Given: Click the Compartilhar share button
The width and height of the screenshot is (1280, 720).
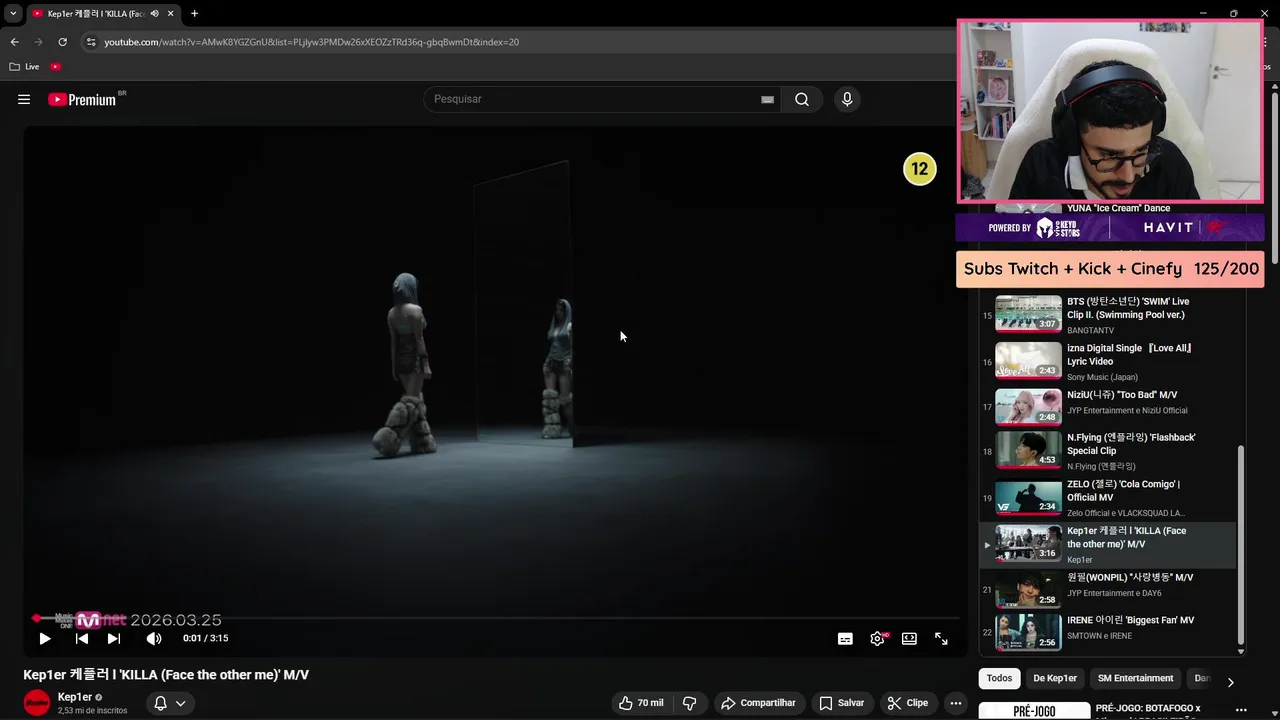Looking at the screenshot, I should pyautogui.click(x=758, y=703).
